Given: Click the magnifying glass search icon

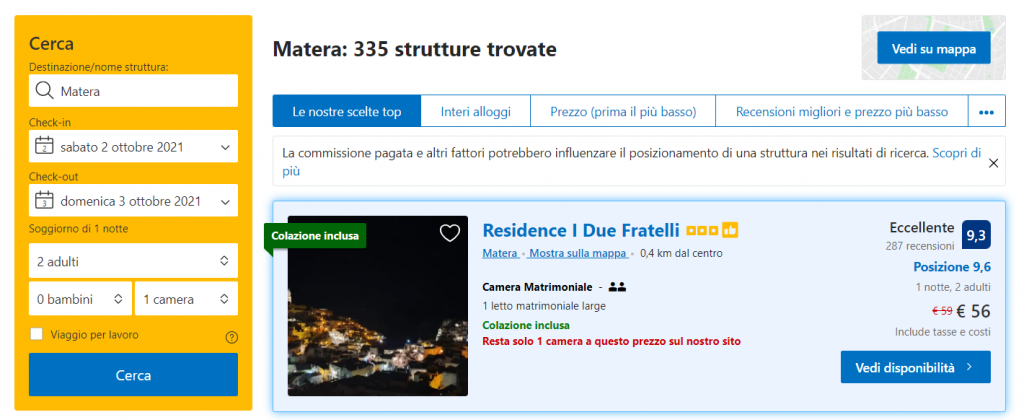Looking at the screenshot, I should 44,91.
